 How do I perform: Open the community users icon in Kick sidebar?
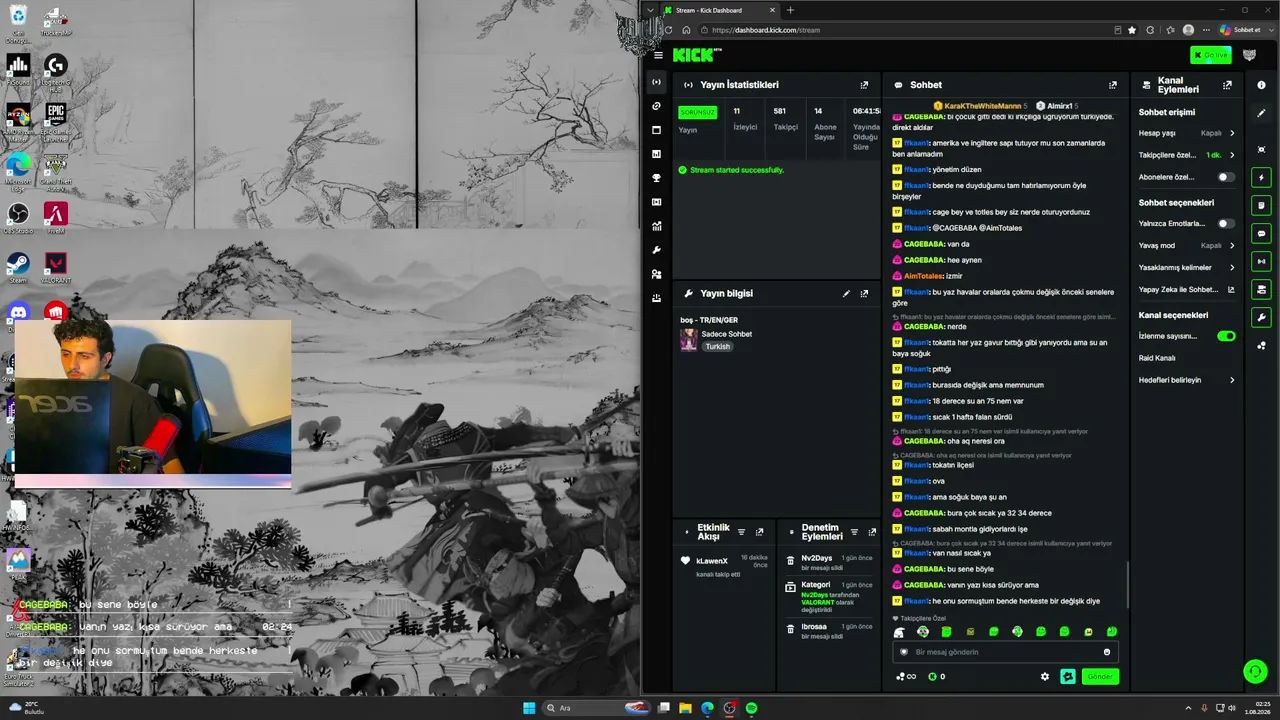tap(656, 274)
